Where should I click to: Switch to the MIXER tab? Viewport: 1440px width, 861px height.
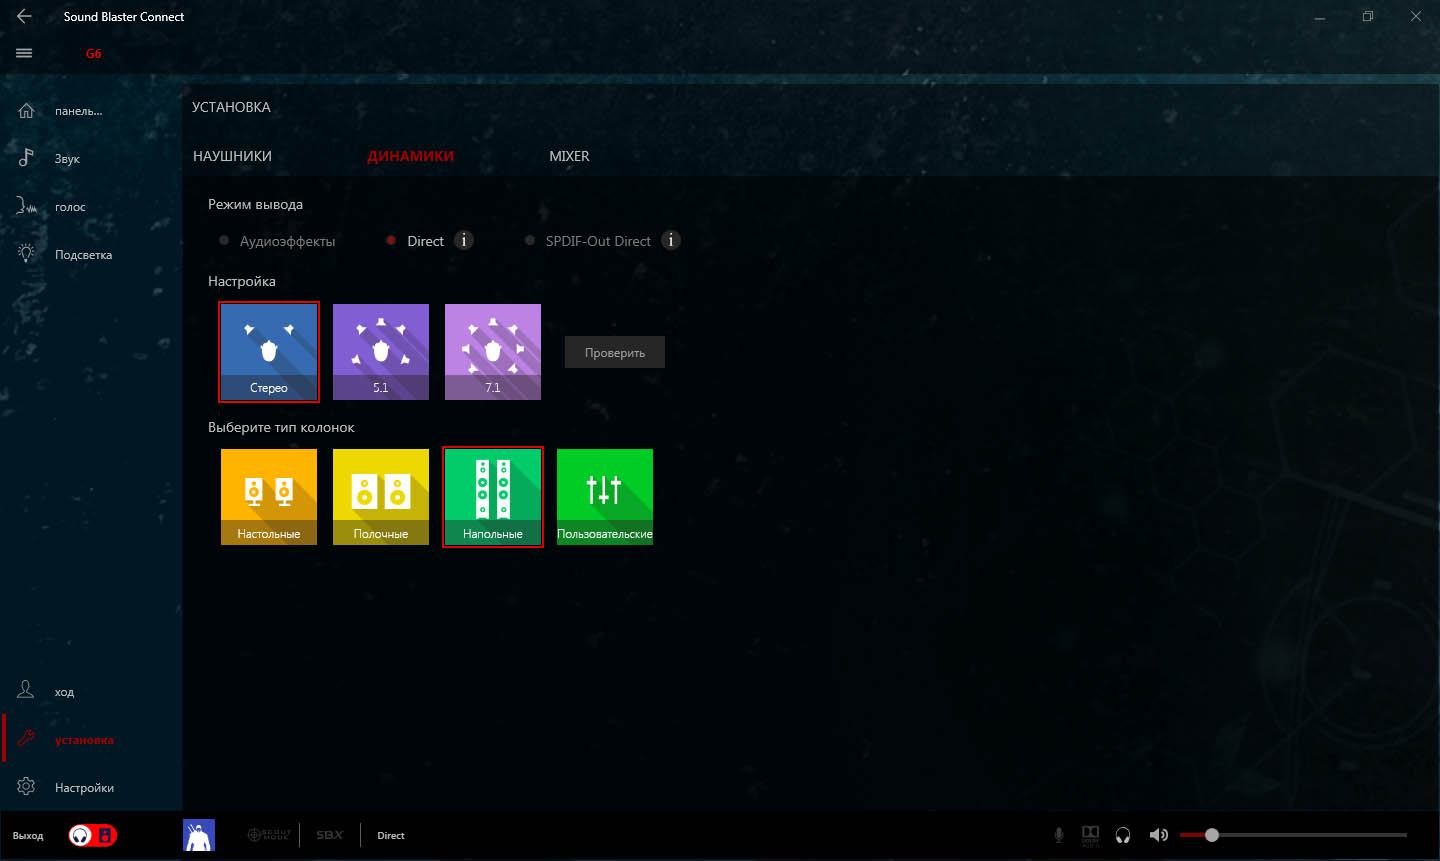[x=569, y=156]
